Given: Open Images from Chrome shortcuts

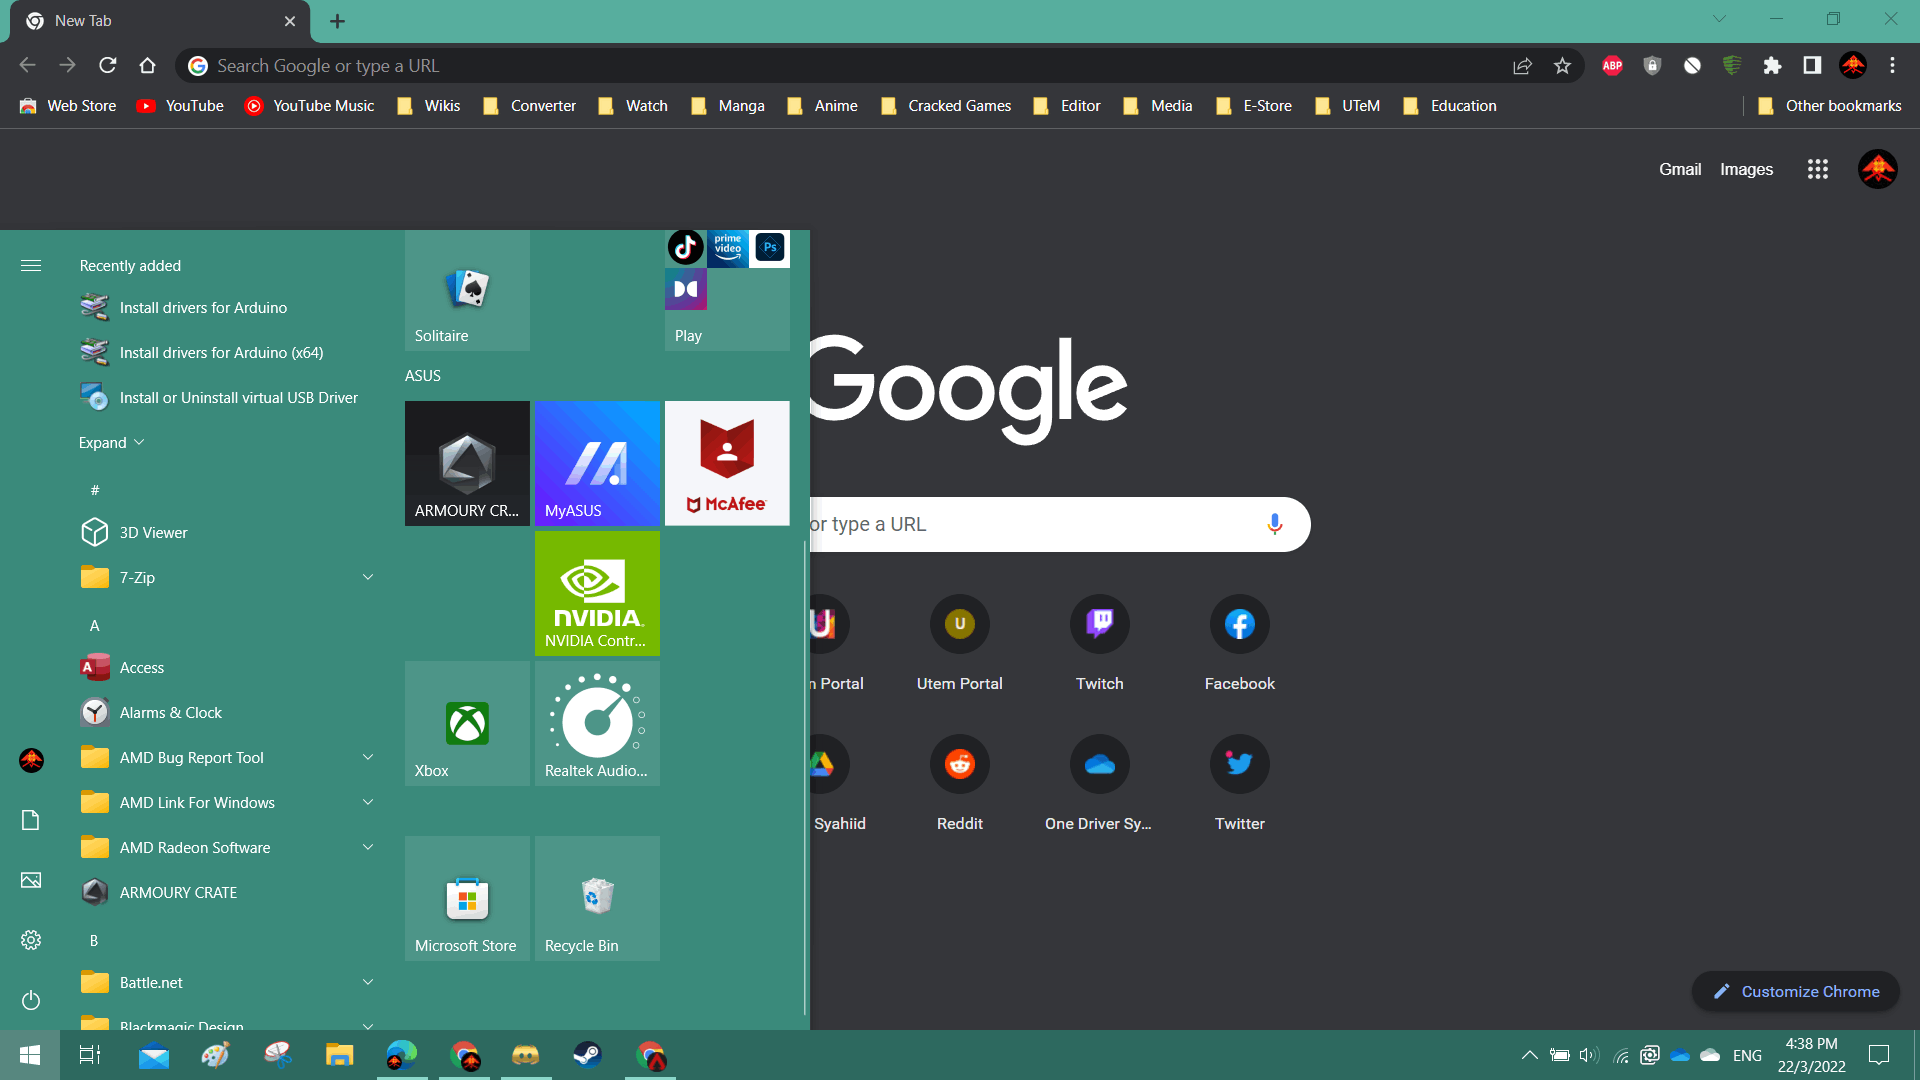Looking at the screenshot, I should pyautogui.click(x=1747, y=166).
